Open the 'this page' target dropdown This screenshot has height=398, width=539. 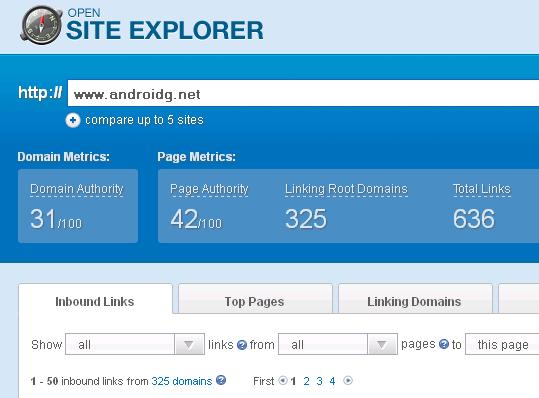(x=502, y=344)
